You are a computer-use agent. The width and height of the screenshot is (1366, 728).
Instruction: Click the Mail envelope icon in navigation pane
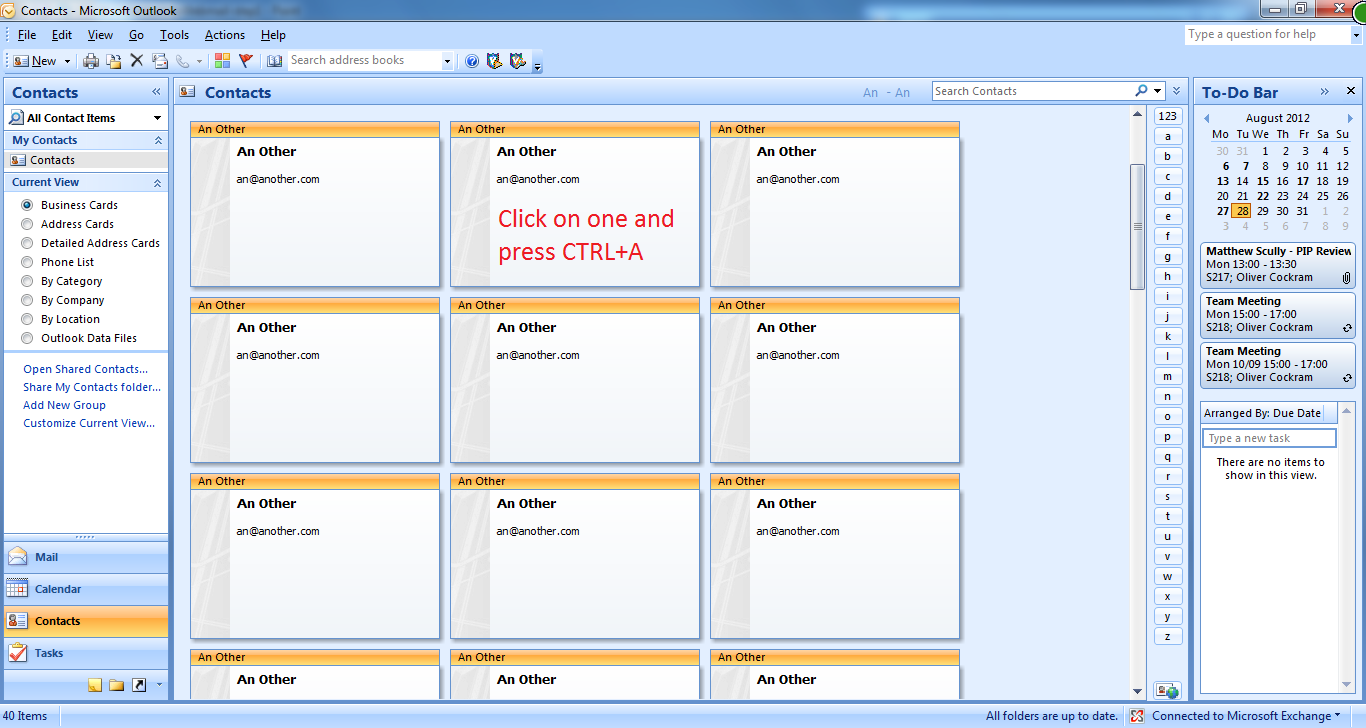[18, 557]
